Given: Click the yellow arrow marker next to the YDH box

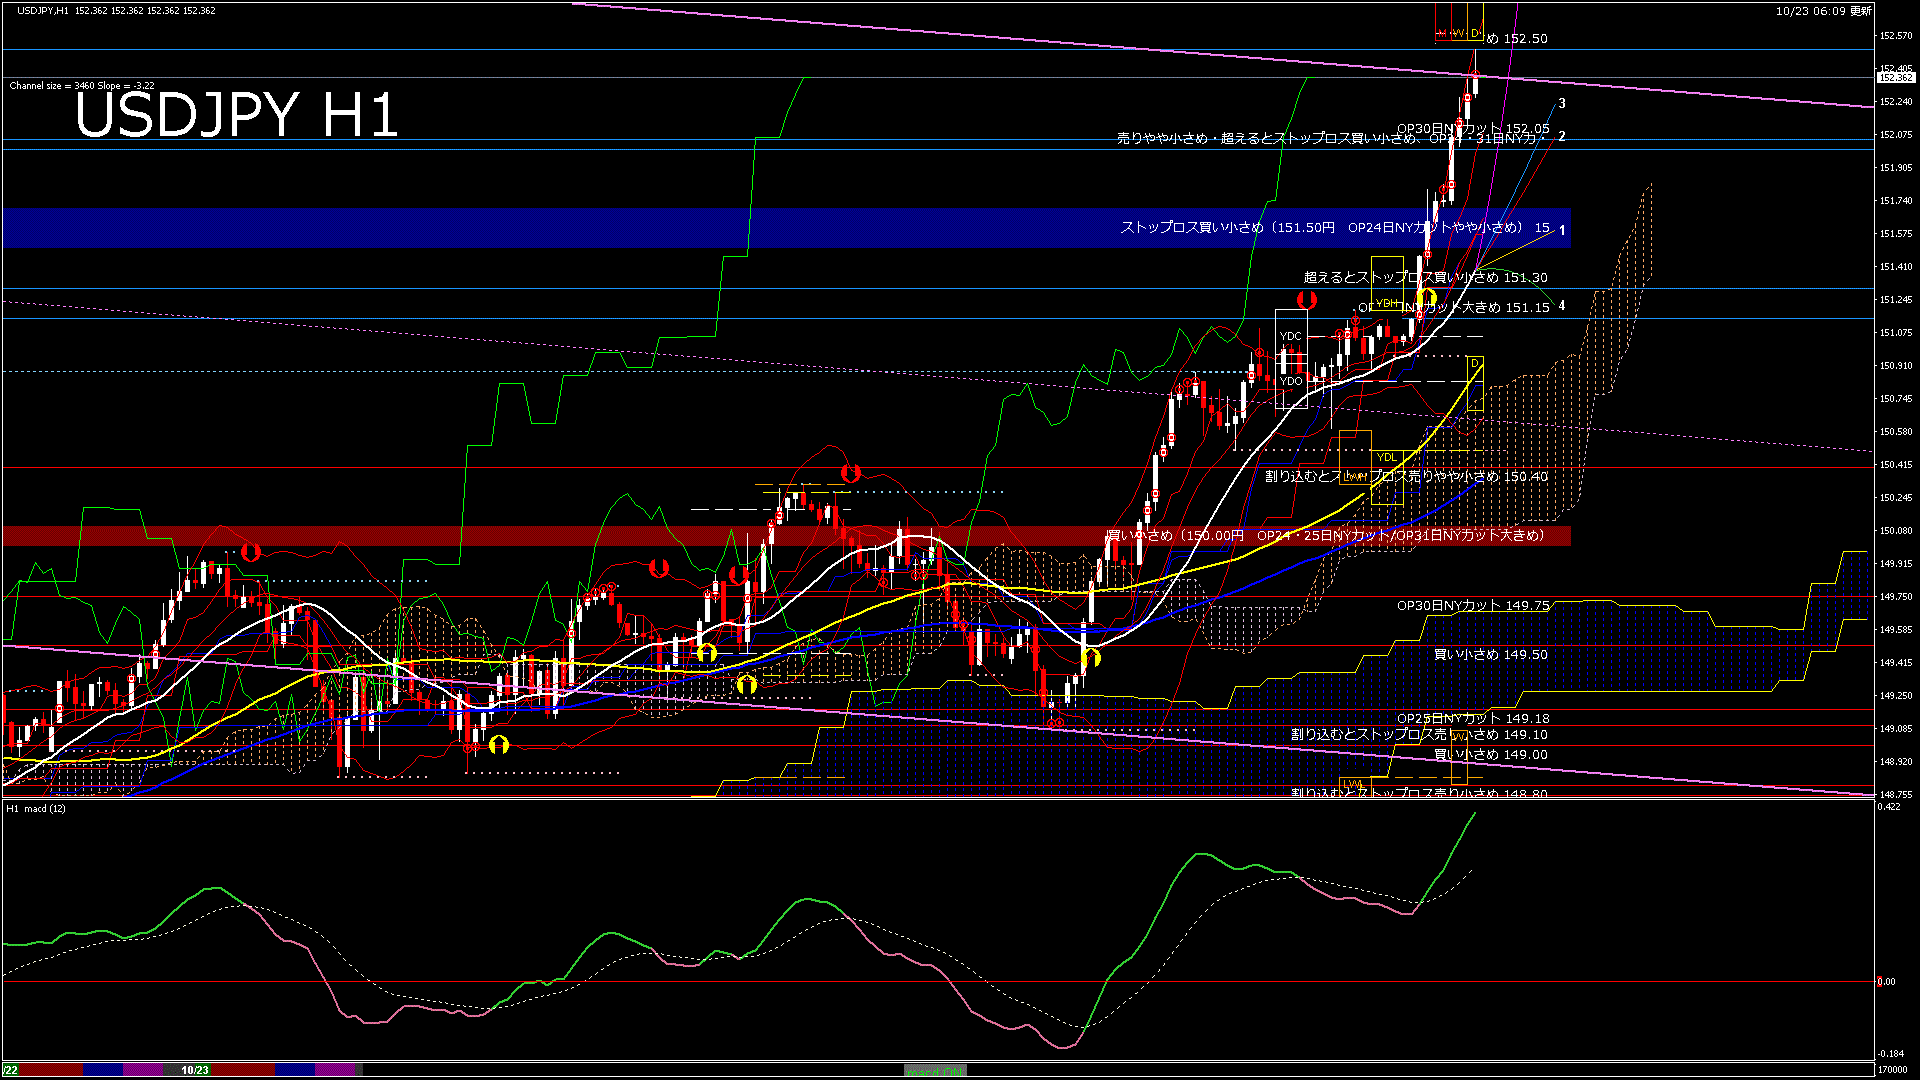Looking at the screenshot, I should (1427, 297).
